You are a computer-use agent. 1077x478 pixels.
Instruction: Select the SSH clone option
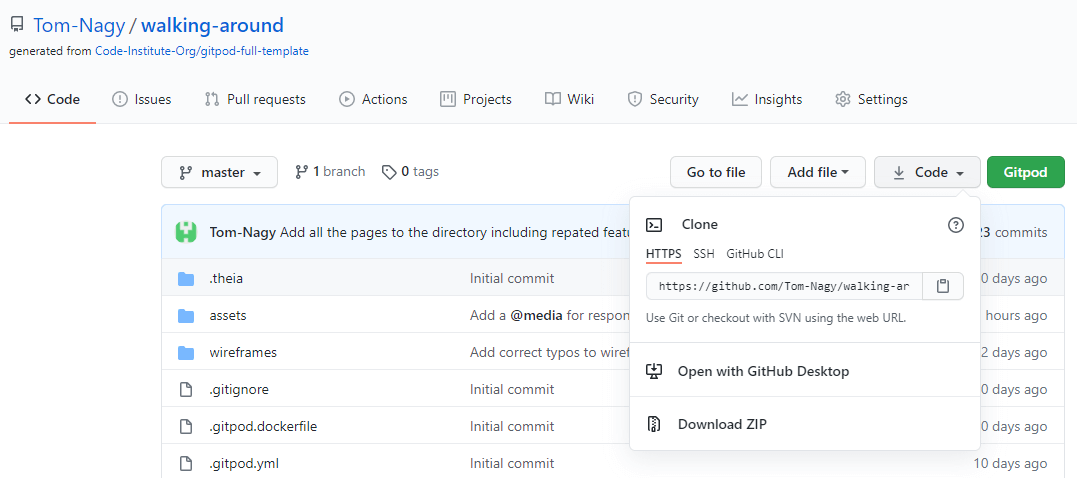[x=704, y=254]
